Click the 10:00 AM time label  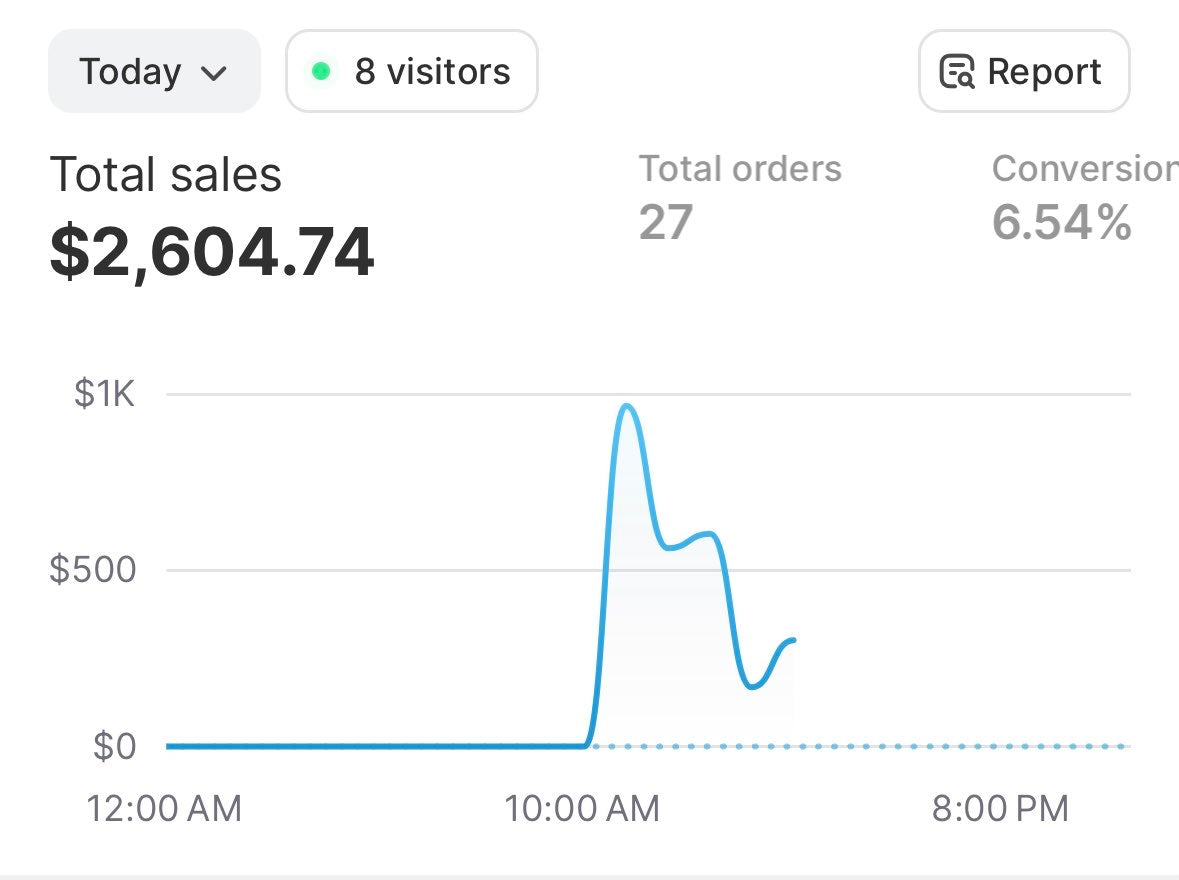(x=582, y=808)
